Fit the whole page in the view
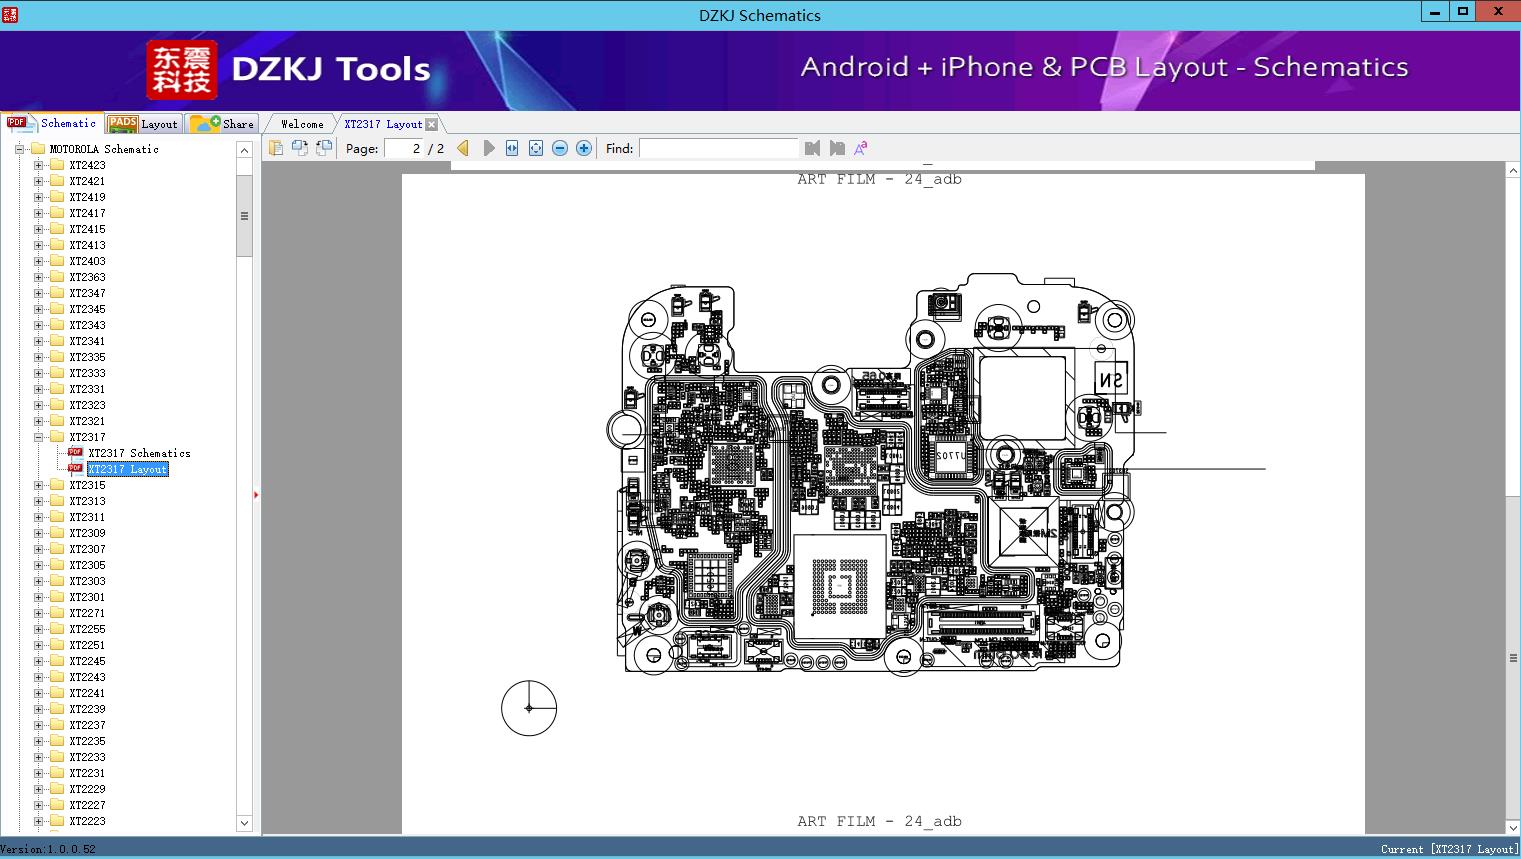 point(536,148)
